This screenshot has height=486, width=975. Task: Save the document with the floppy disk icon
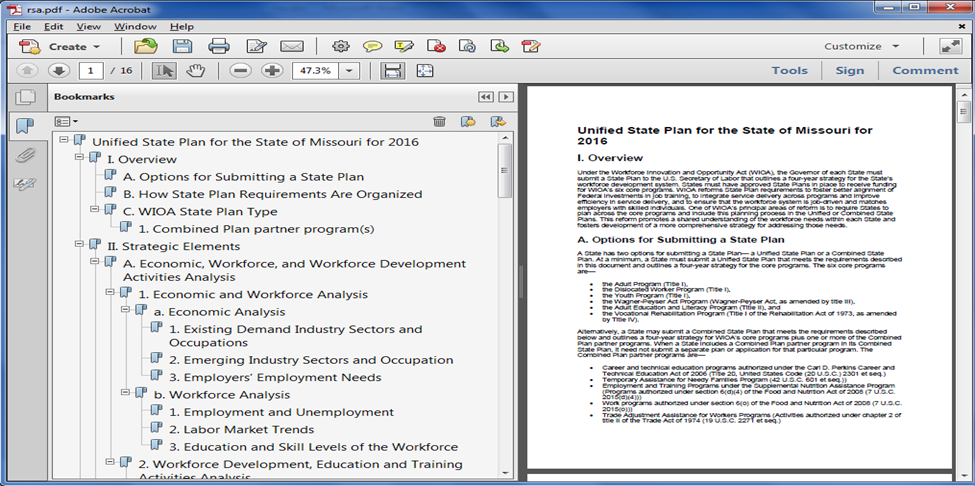click(x=182, y=46)
